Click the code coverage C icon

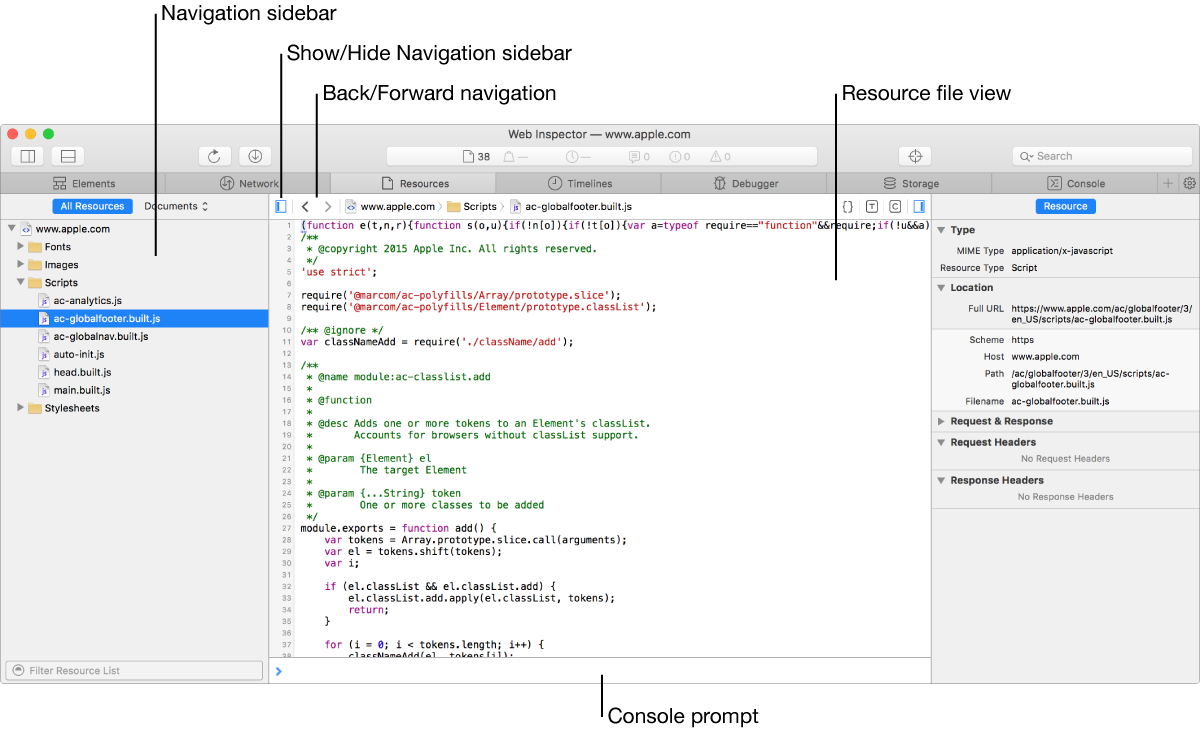895,207
